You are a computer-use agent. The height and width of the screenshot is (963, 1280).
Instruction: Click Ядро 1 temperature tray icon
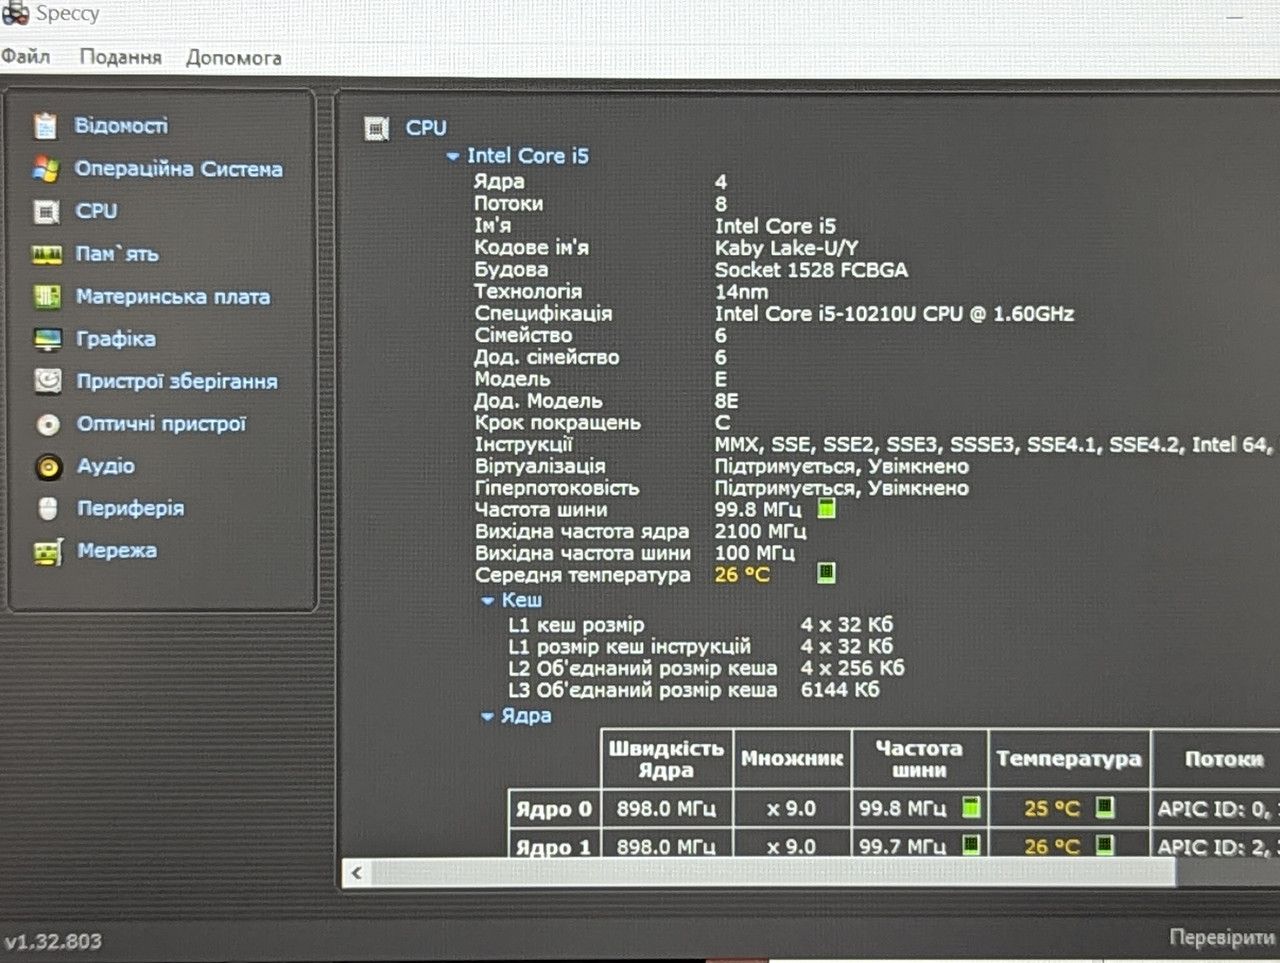point(1104,845)
